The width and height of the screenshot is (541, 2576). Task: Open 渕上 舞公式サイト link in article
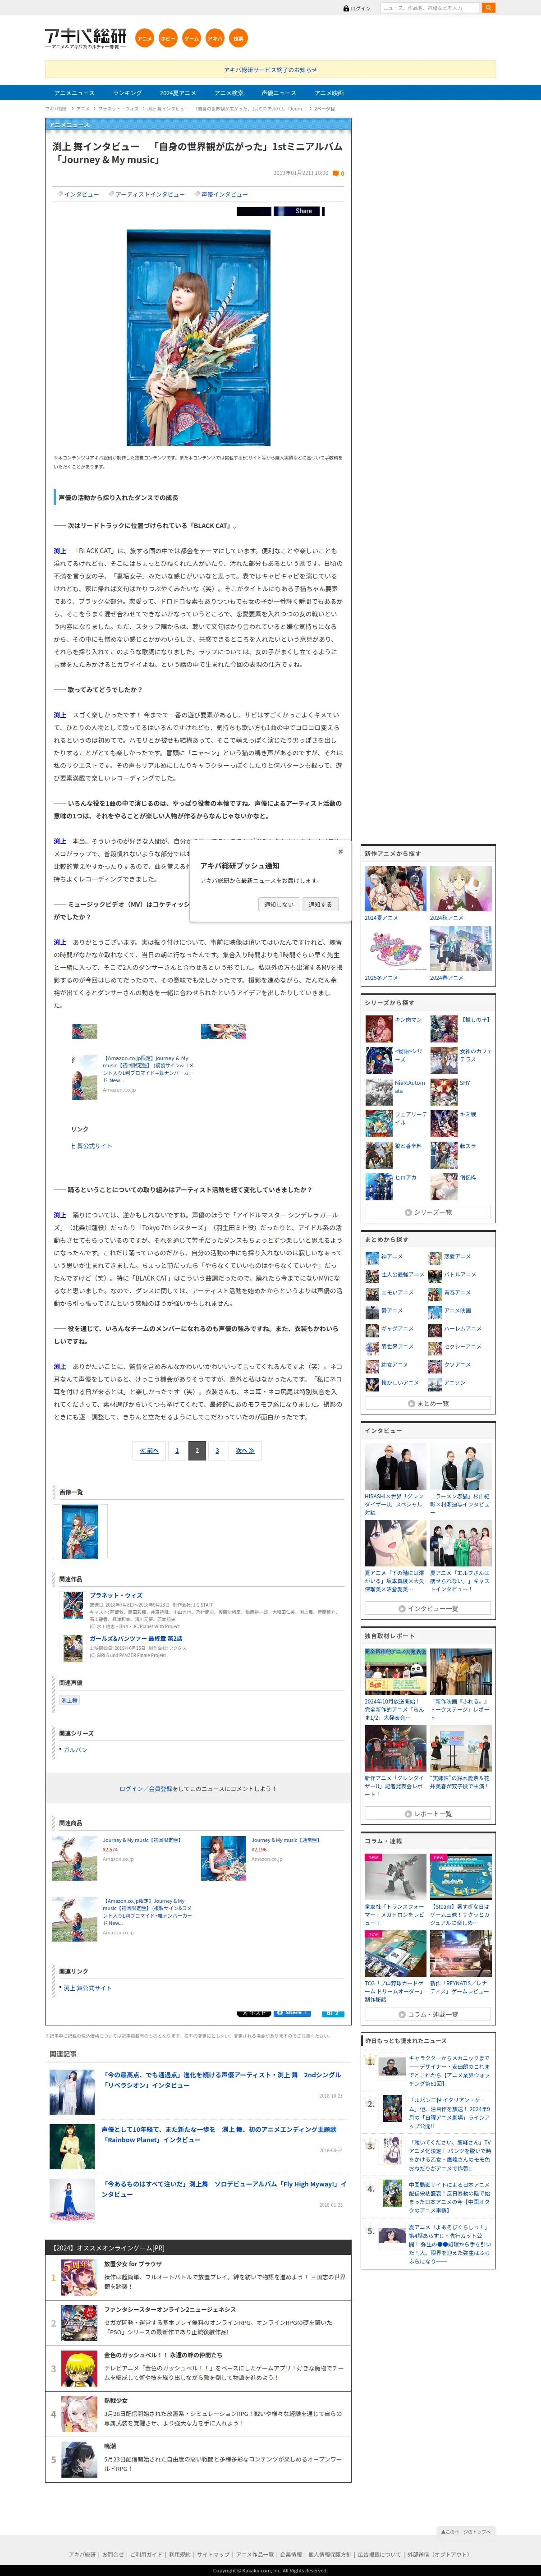point(91,1146)
